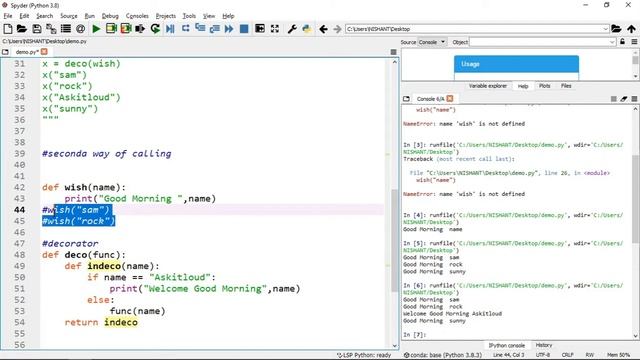
Task: Click the Step over debug icon
Action: (185, 29)
